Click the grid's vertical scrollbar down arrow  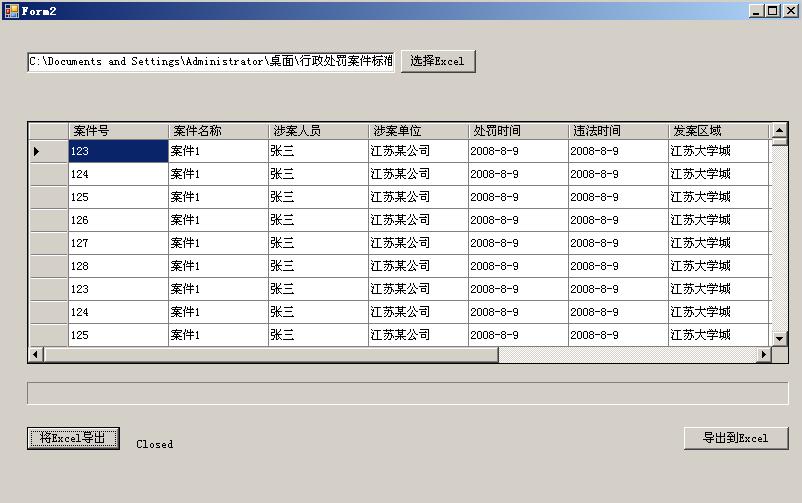pos(779,338)
